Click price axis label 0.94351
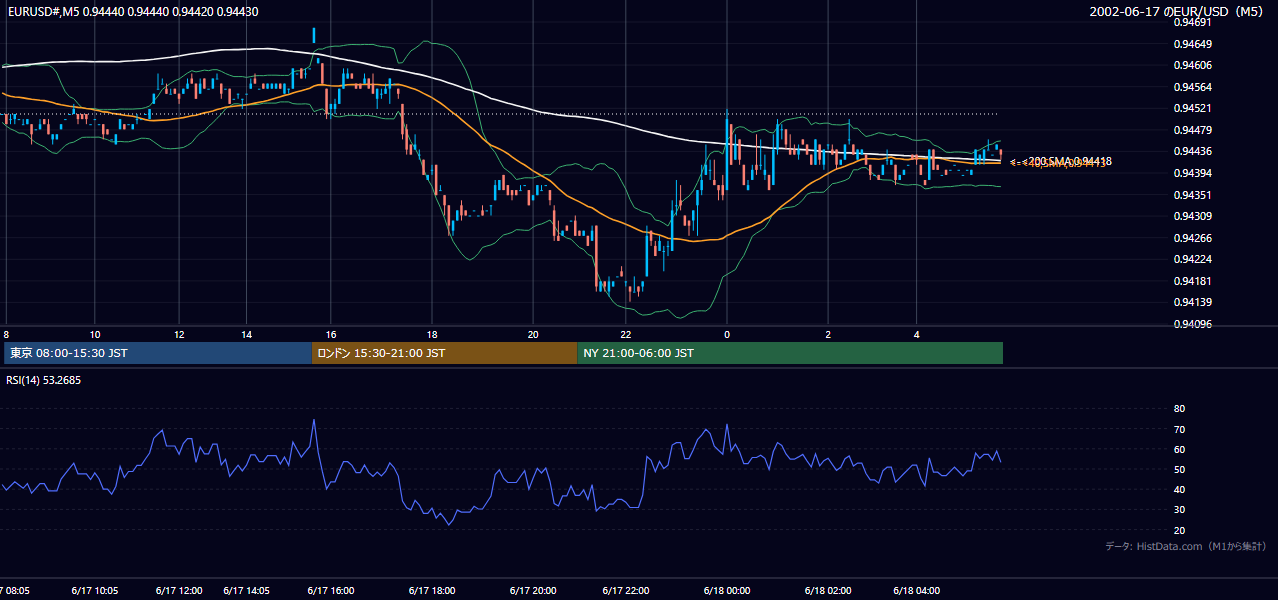 pos(1193,195)
